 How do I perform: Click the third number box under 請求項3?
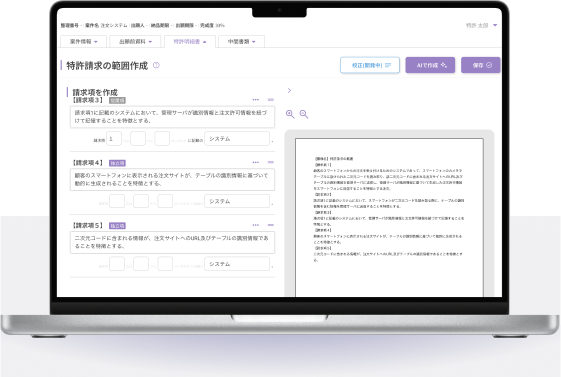coord(162,138)
